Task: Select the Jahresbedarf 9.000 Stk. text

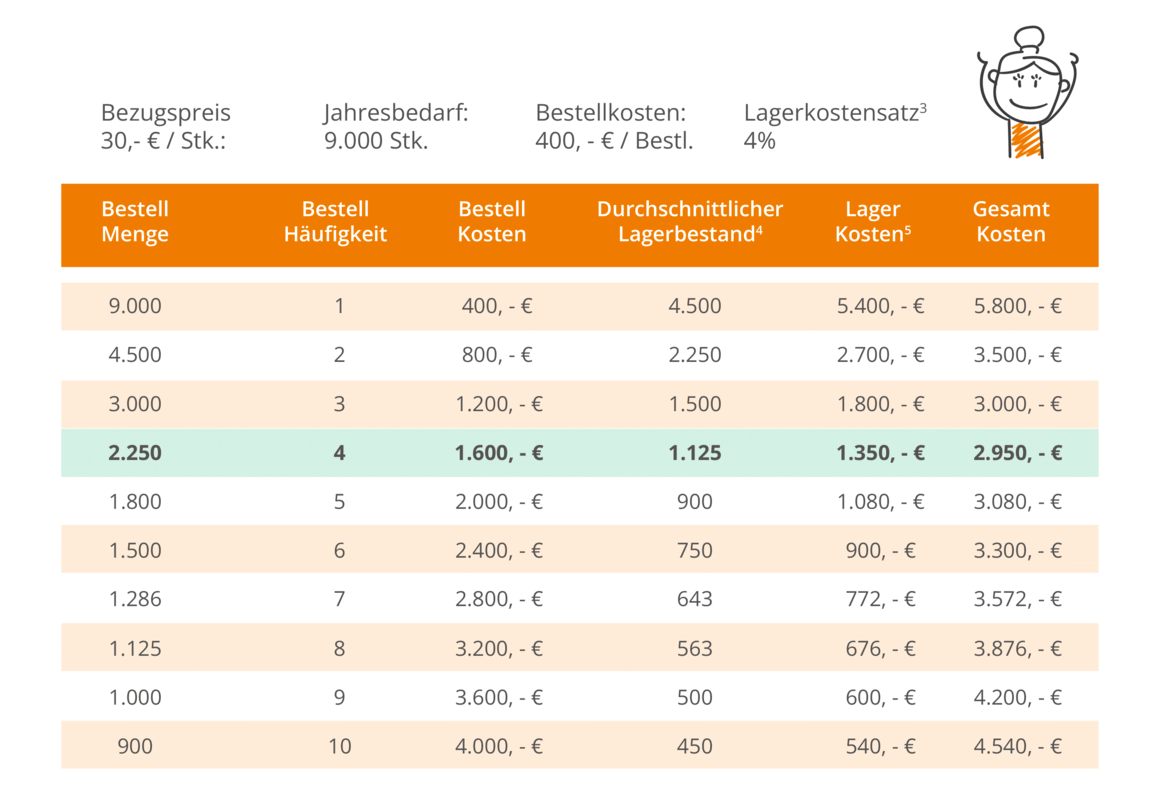Action: (396, 127)
